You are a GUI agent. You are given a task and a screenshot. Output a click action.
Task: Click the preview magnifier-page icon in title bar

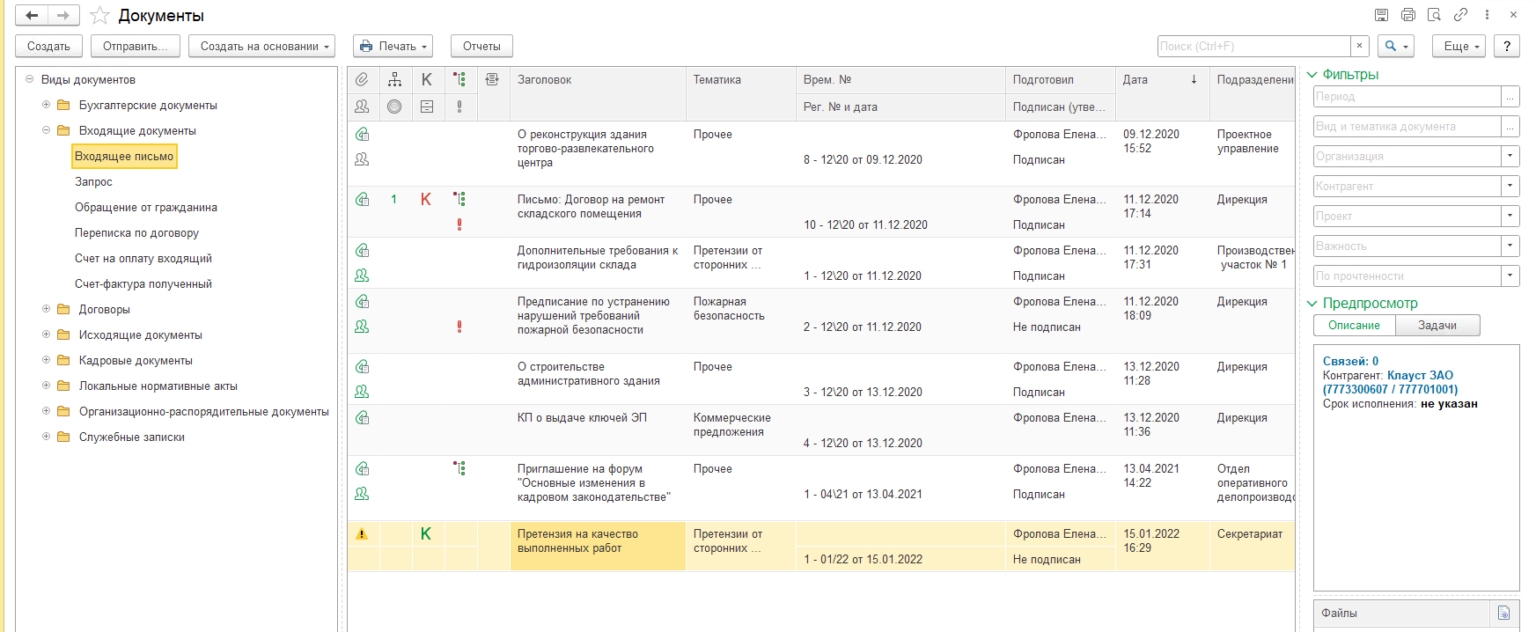(x=1434, y=15)
